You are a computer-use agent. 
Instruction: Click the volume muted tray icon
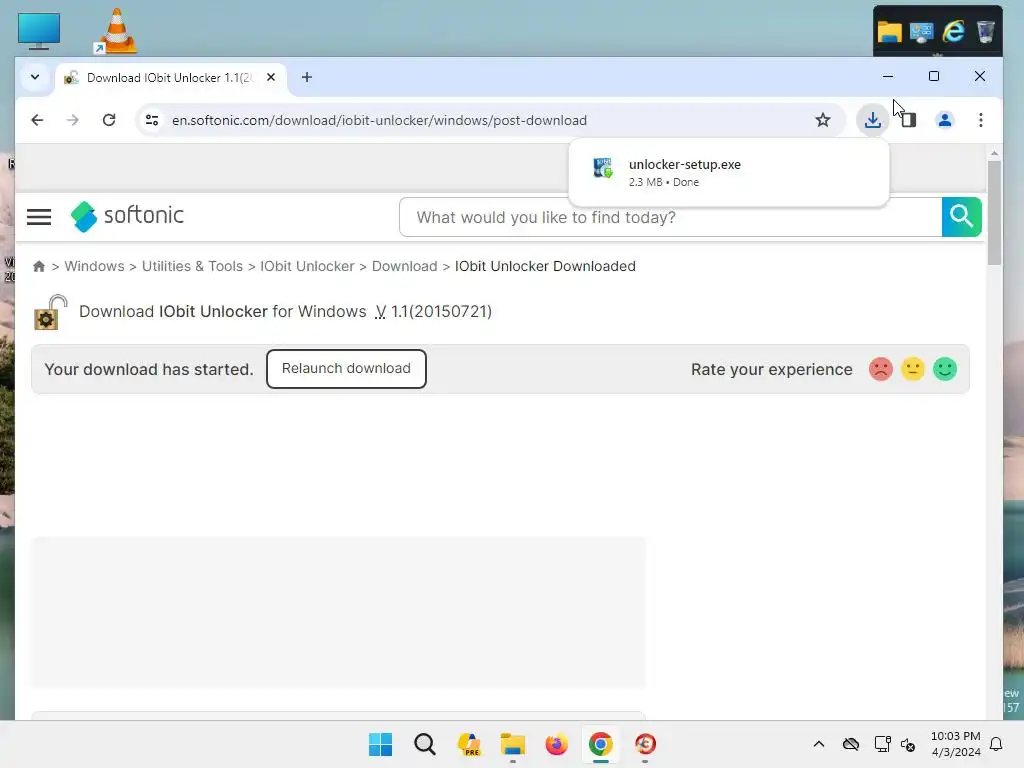pos(908,744)
